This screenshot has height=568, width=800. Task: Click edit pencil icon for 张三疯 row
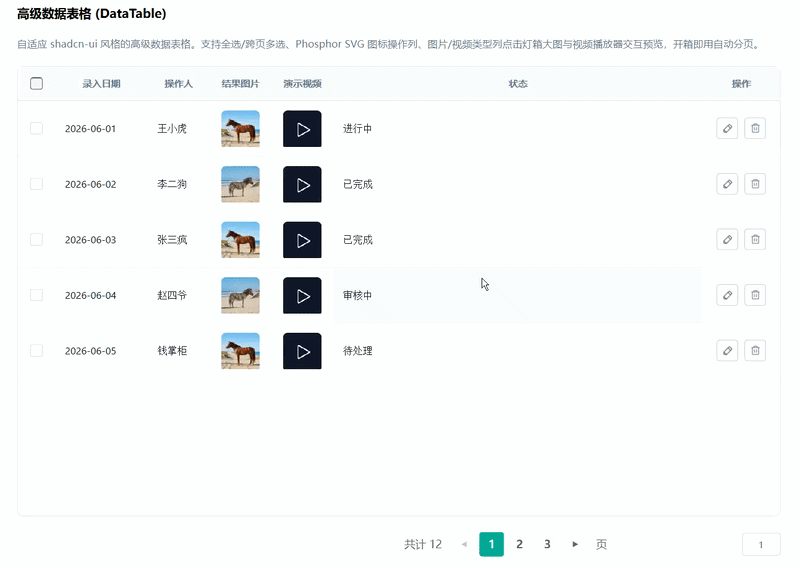pyautogui.click(x=727, y=239)
